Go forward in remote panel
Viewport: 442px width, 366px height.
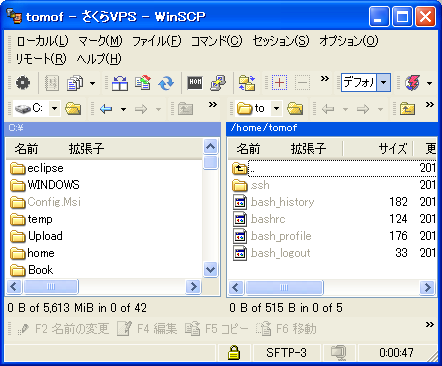click(x=363, y=109)
